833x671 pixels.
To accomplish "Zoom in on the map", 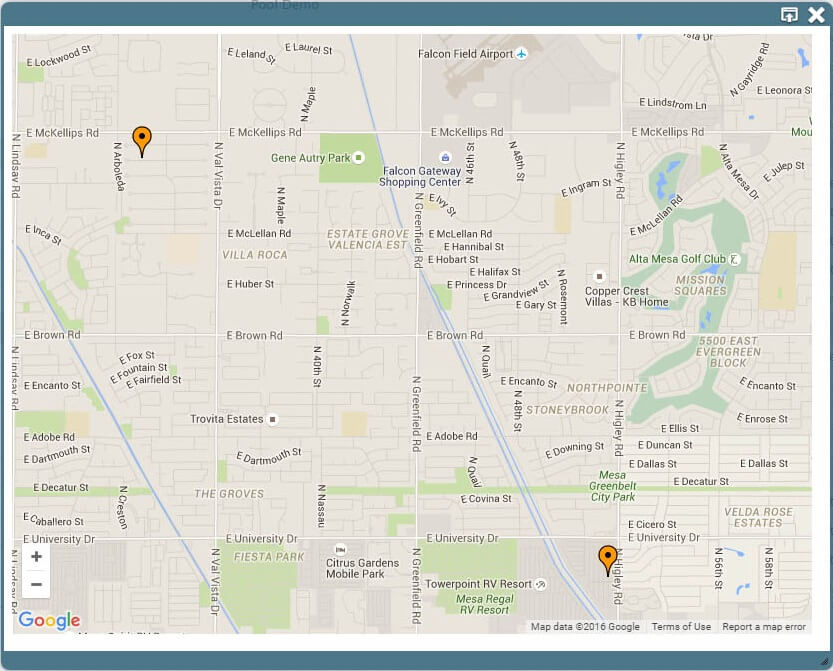I will [36, 557].
